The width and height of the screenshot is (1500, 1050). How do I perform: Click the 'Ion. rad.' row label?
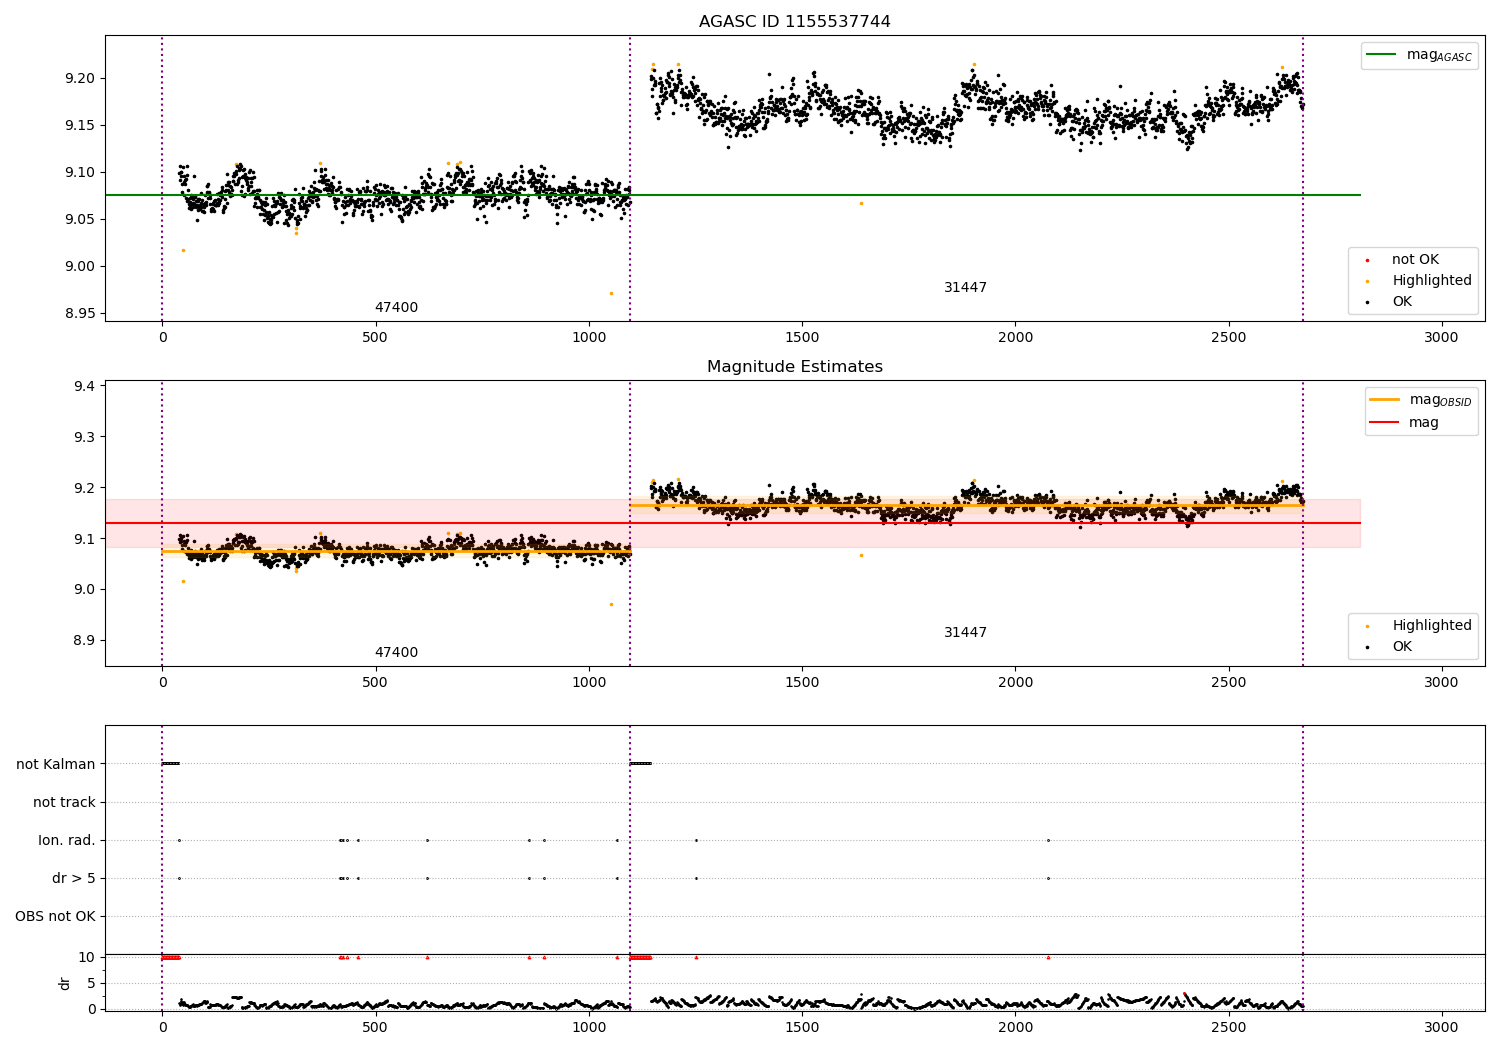(x=67, y=840)
